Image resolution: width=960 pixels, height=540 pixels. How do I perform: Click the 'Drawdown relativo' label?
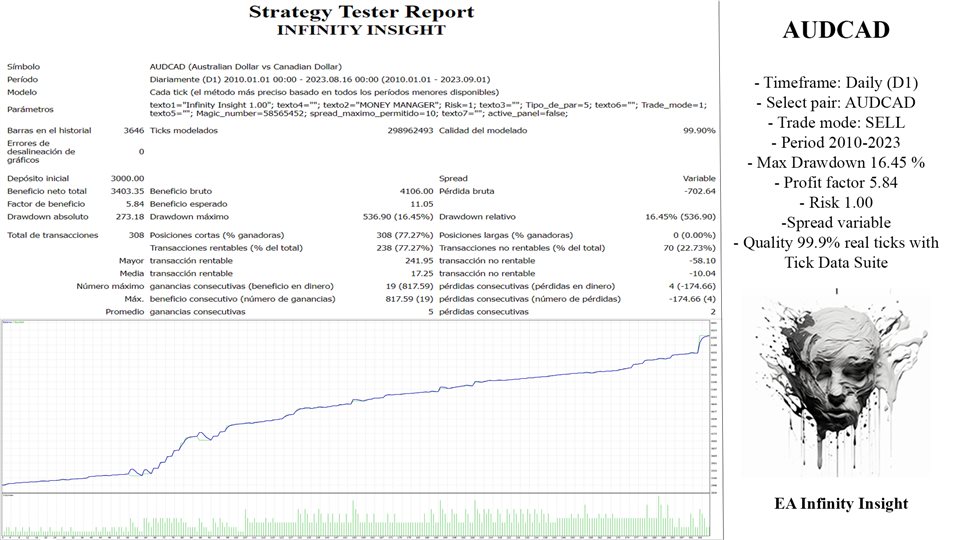(478, 217)
